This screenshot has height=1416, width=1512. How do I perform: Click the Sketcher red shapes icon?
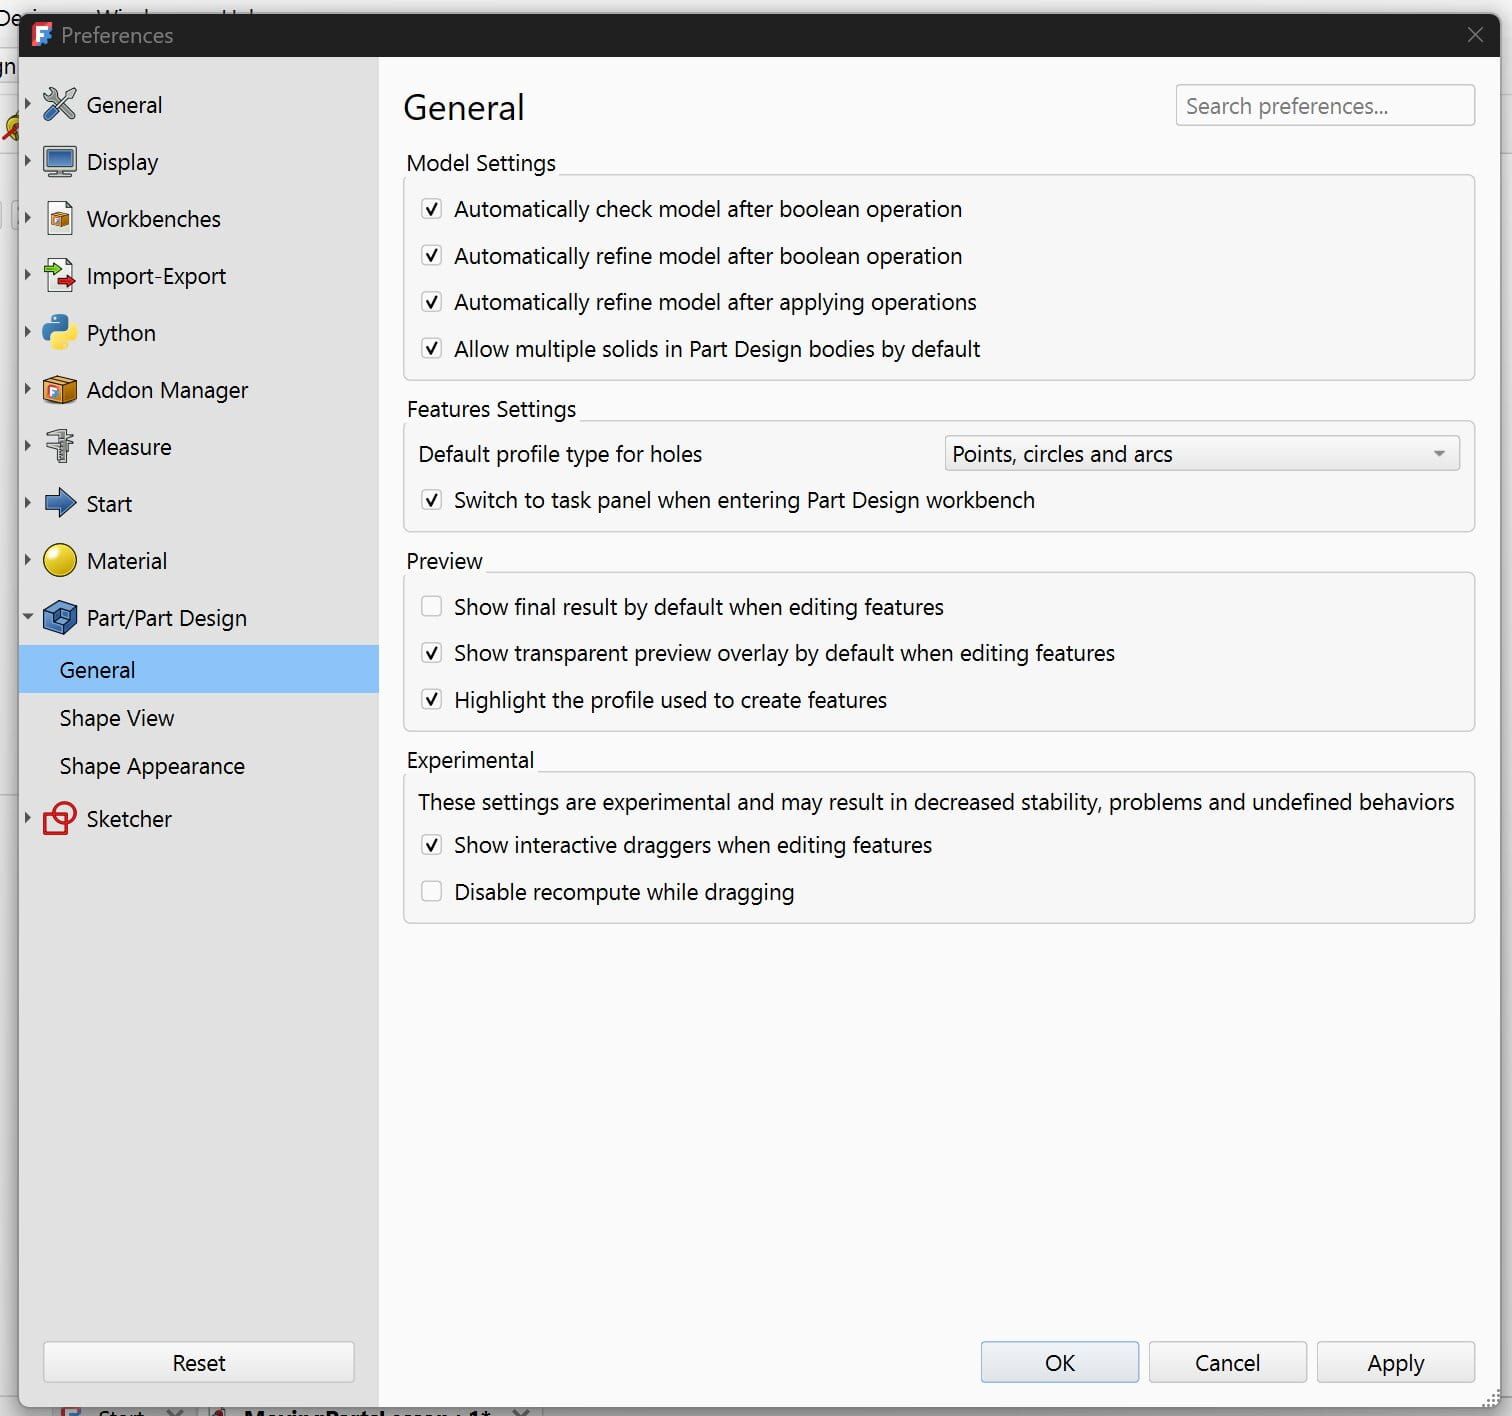tap(60, 818)
